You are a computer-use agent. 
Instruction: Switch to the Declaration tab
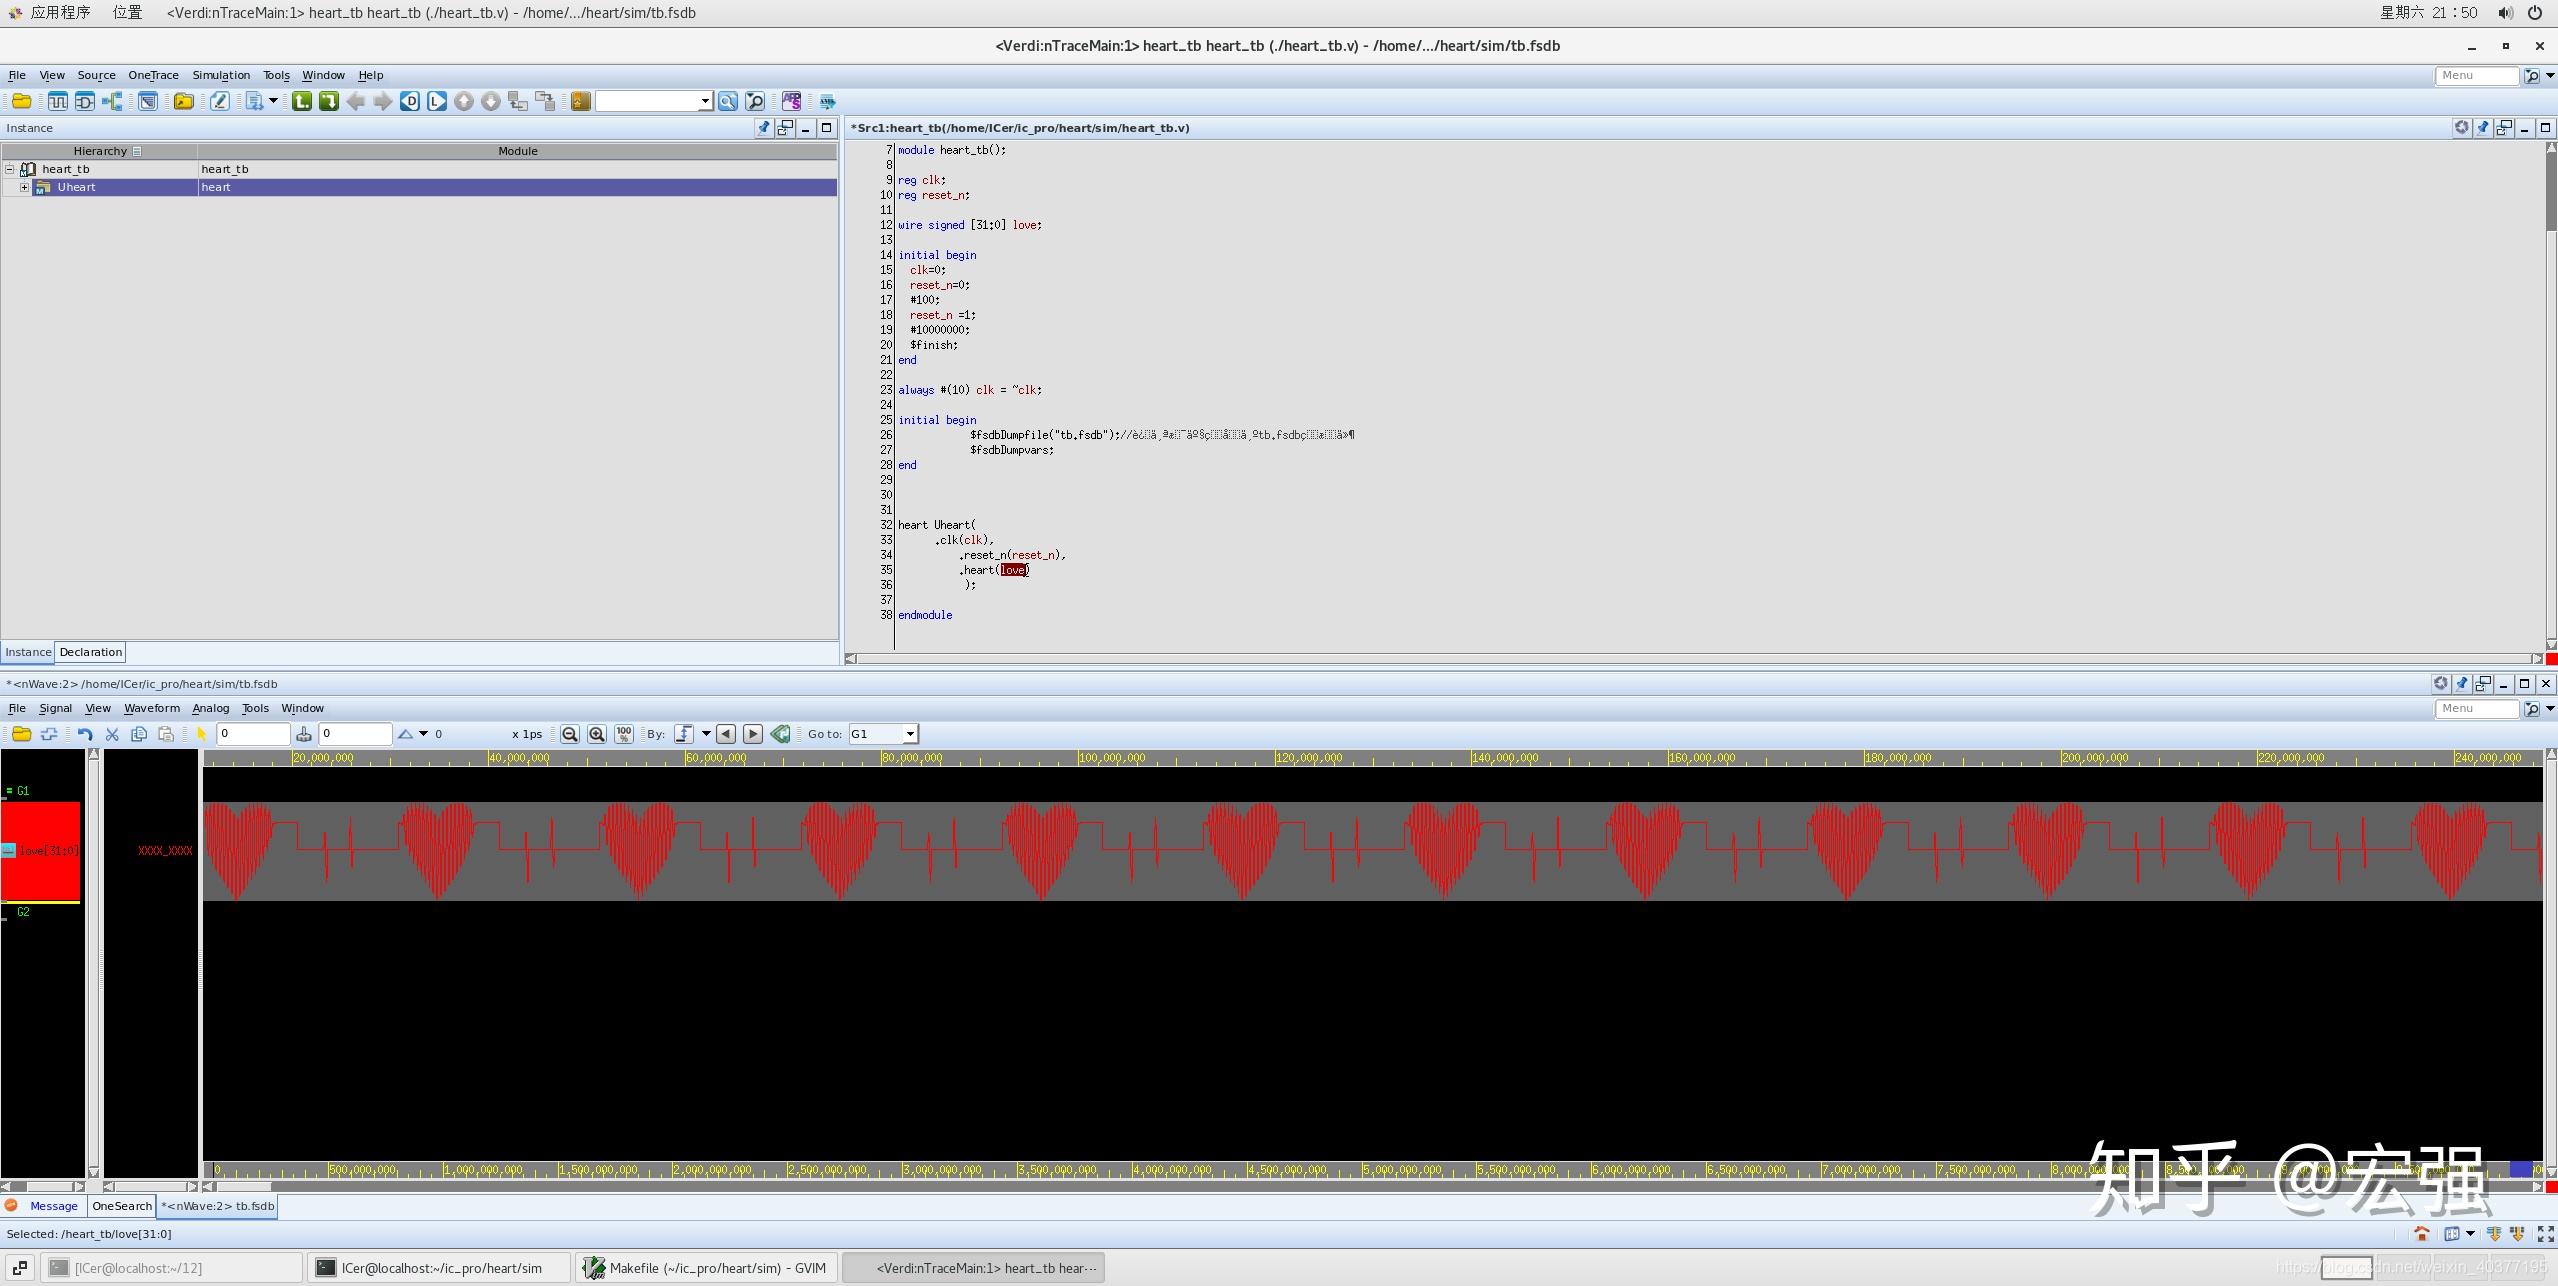pos(90,652)
